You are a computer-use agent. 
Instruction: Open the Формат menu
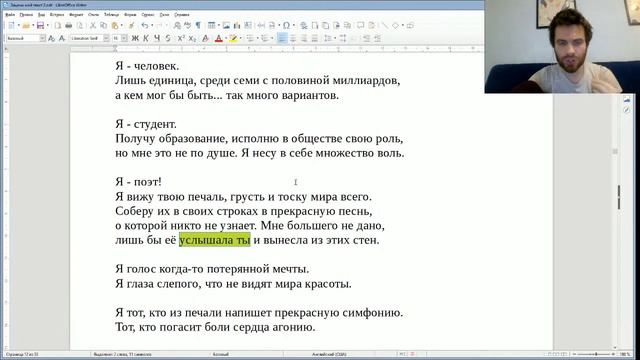[76, 15]
